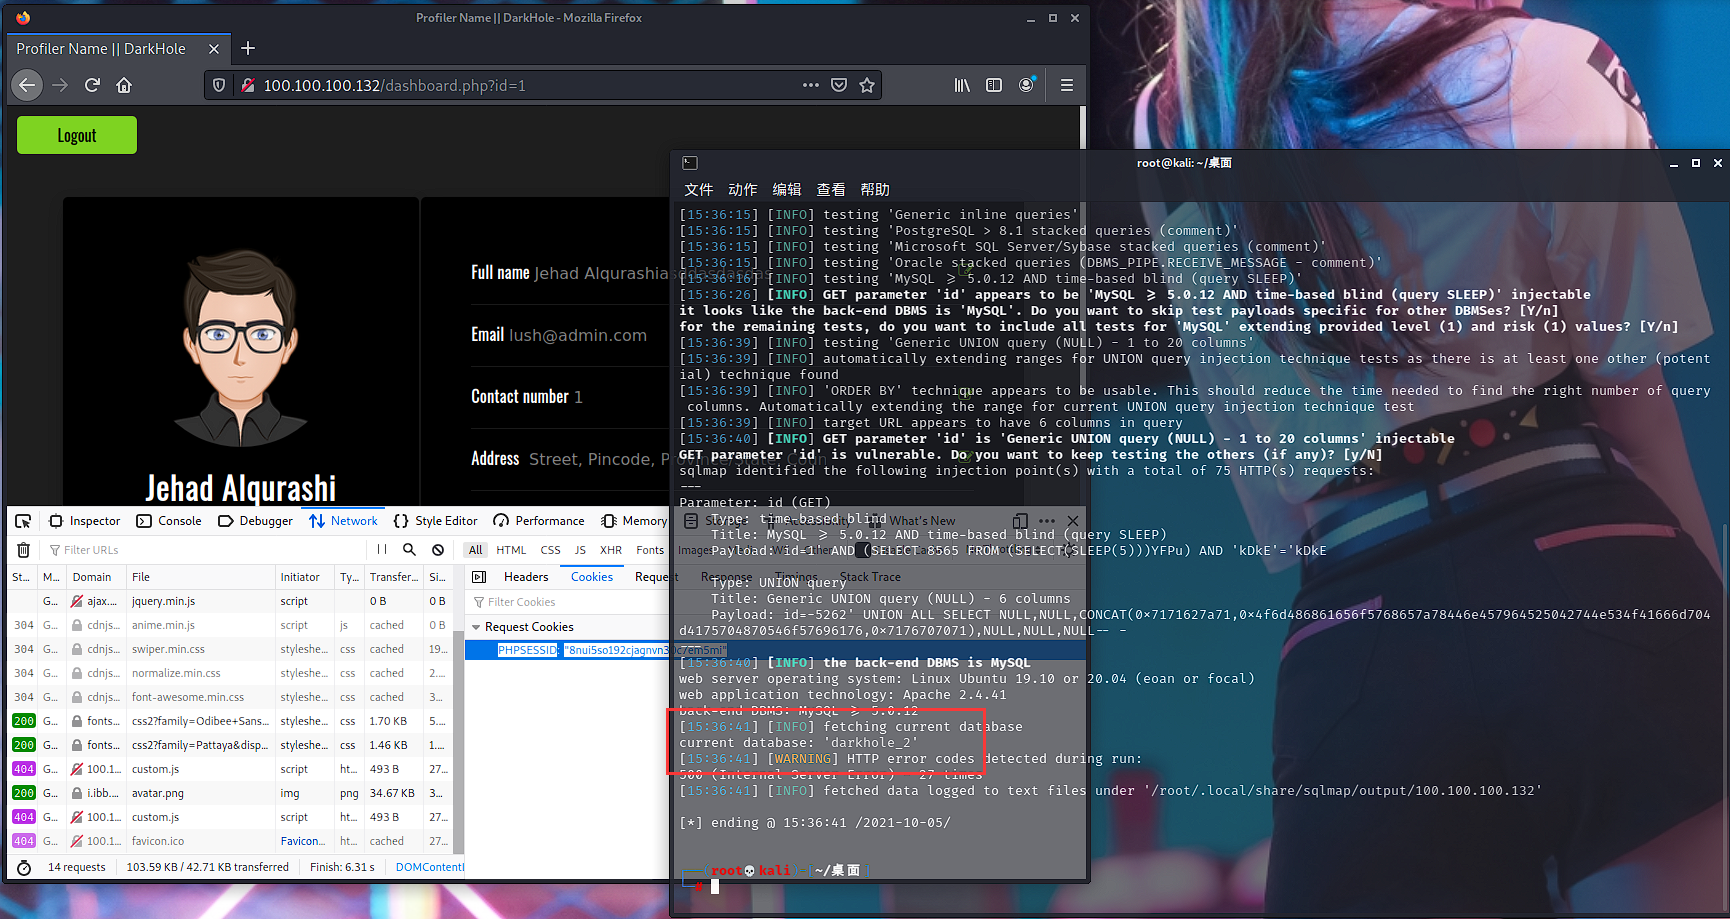
Task: Open a new Firefox tab
Action: pyautogui.click(x=248, y=48)
